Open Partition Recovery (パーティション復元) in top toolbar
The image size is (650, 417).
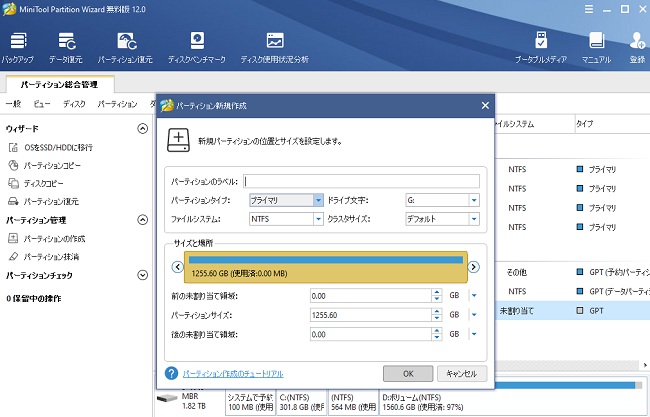pos(125,48)
